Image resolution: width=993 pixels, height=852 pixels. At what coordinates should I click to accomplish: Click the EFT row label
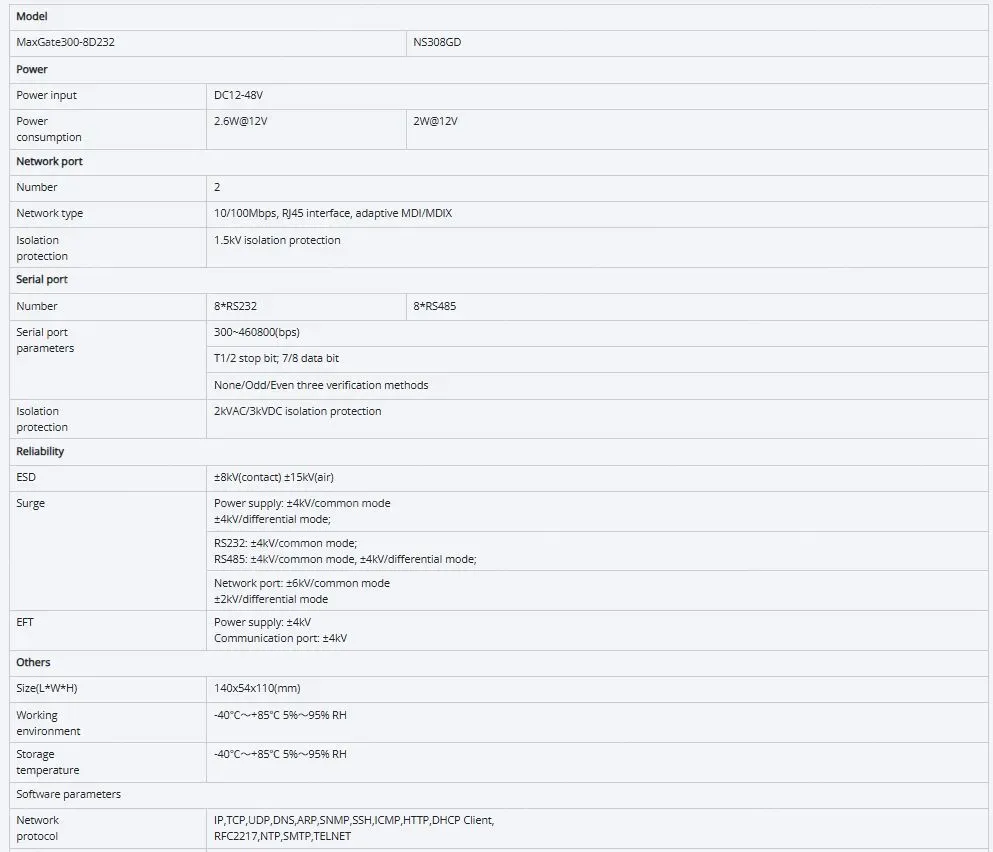(25, 622)
